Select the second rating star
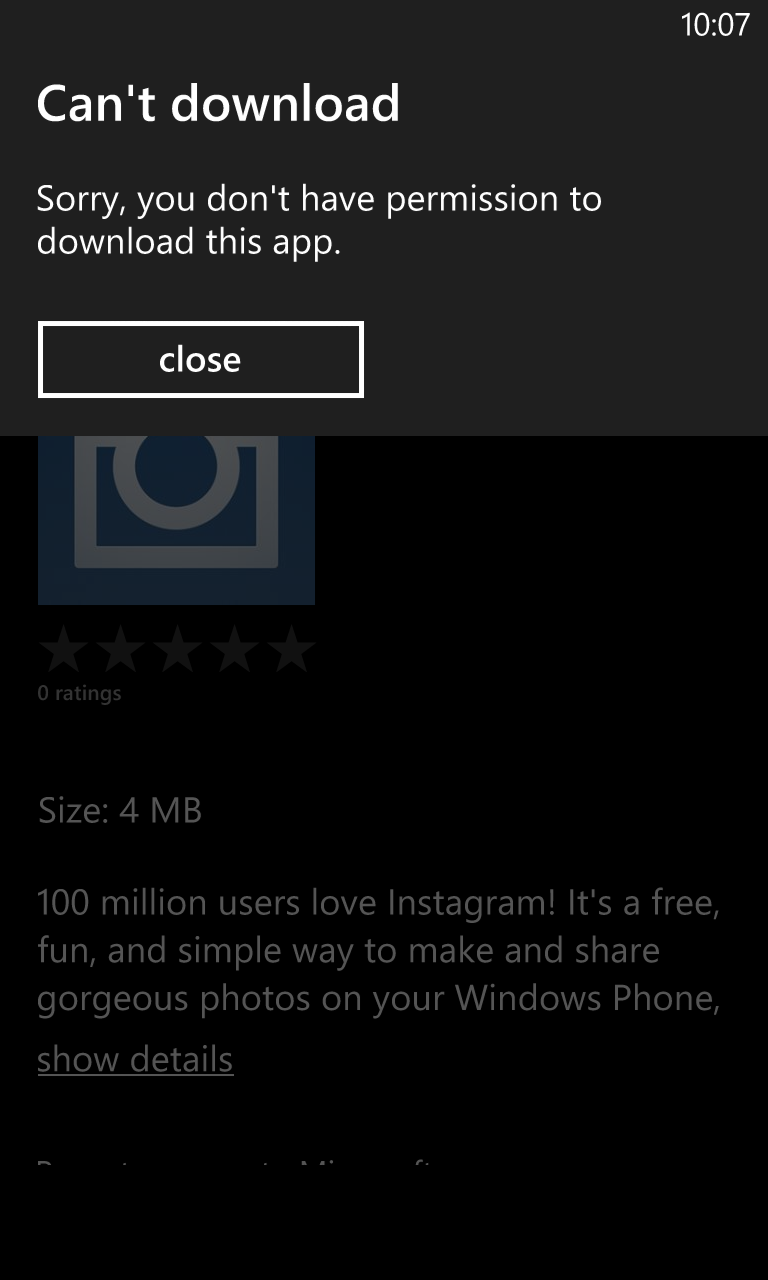 (x=120, y=650)
